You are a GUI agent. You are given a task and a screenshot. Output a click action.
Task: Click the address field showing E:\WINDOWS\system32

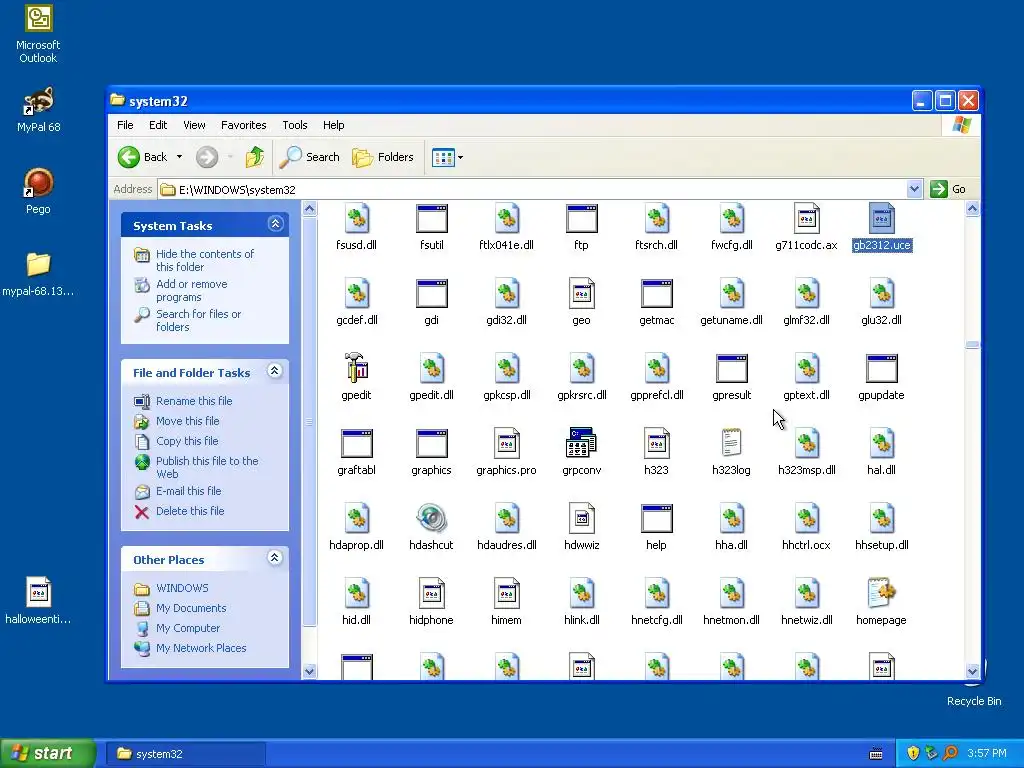[x=532, y=189]
